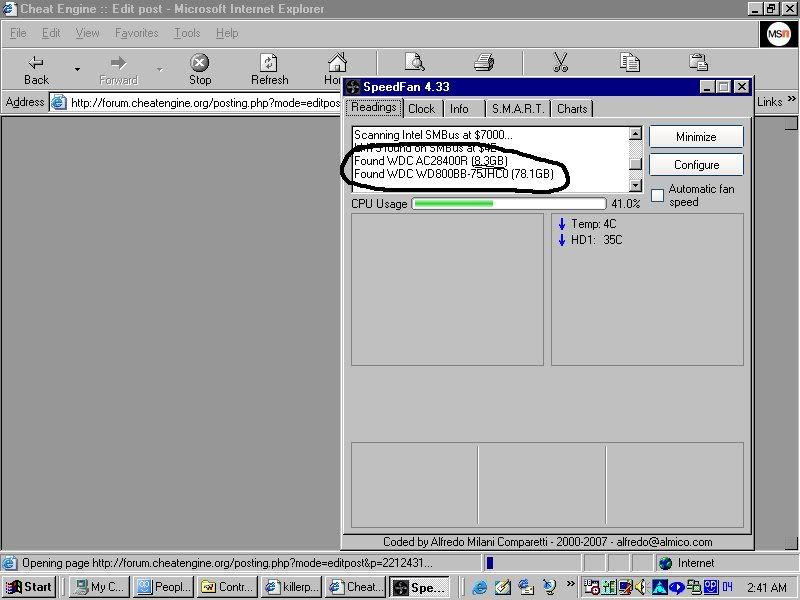The width and height of the screenshot is (800, 600).
Task: Click the SpeedFan fan icon in title bar
Action: (353, 87)
